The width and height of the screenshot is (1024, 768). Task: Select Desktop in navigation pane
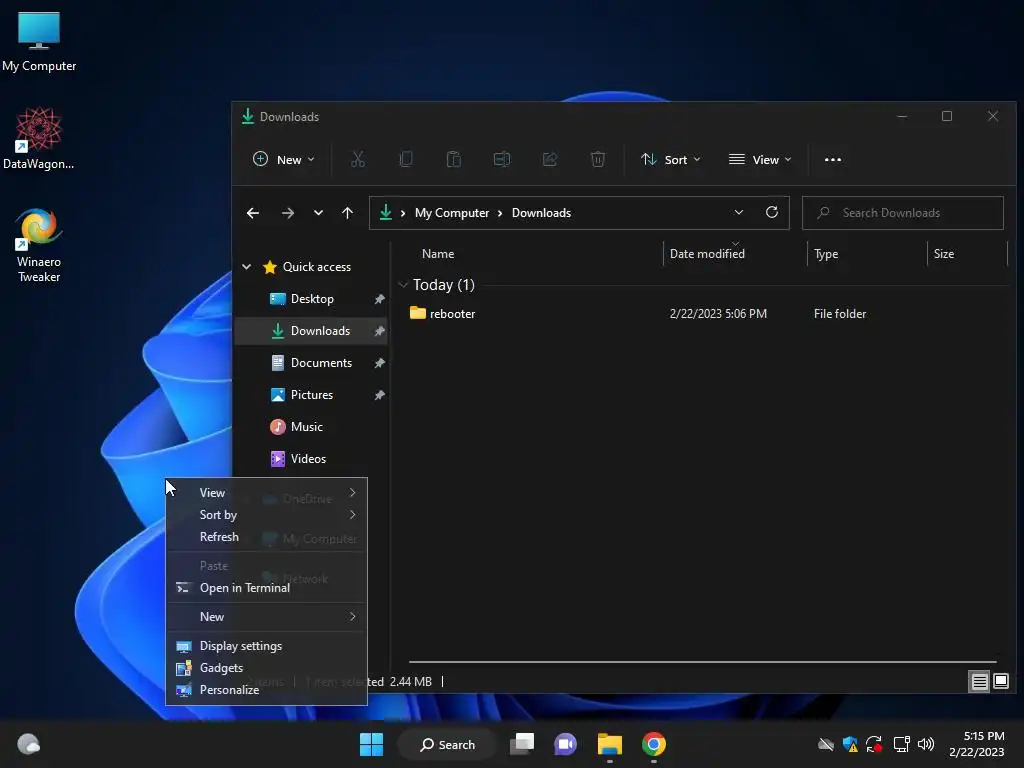pyautogui.click(x=311, y=299)
